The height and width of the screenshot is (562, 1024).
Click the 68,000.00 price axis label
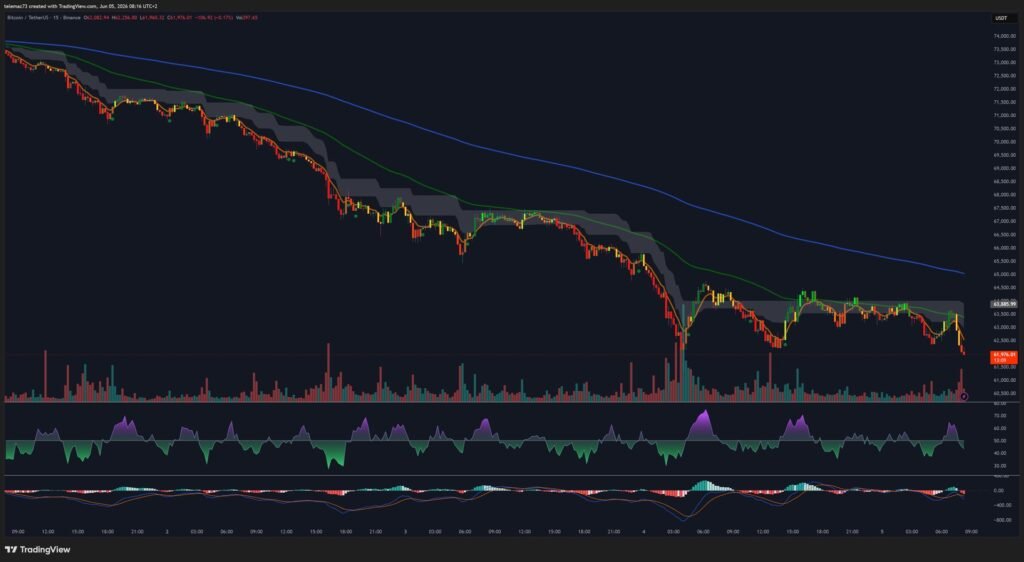1004,195
